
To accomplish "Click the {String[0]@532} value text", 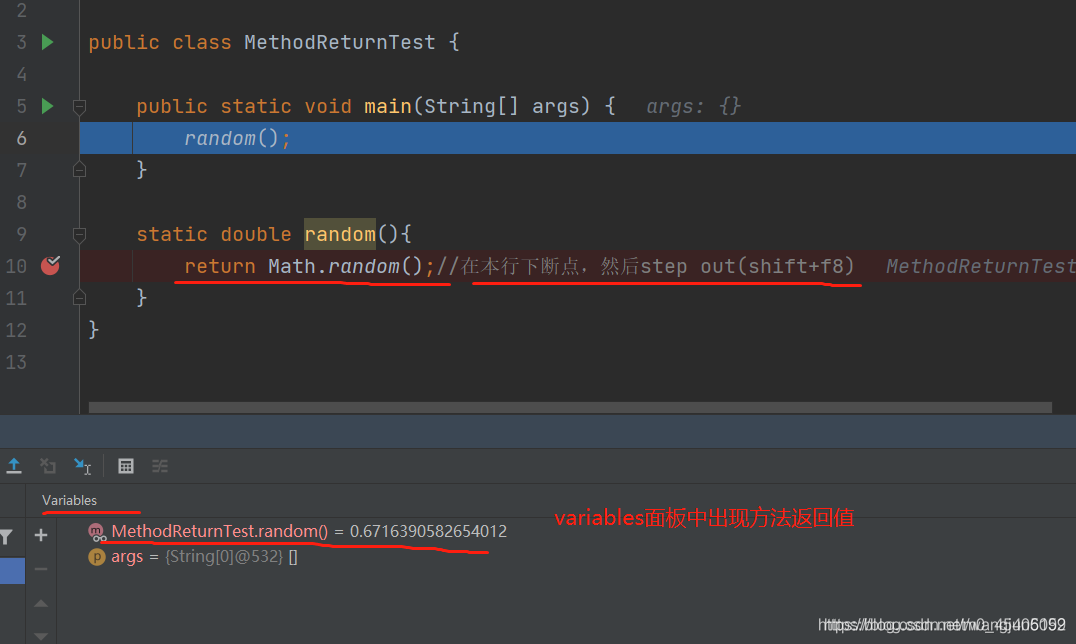I will click(224, 557).
